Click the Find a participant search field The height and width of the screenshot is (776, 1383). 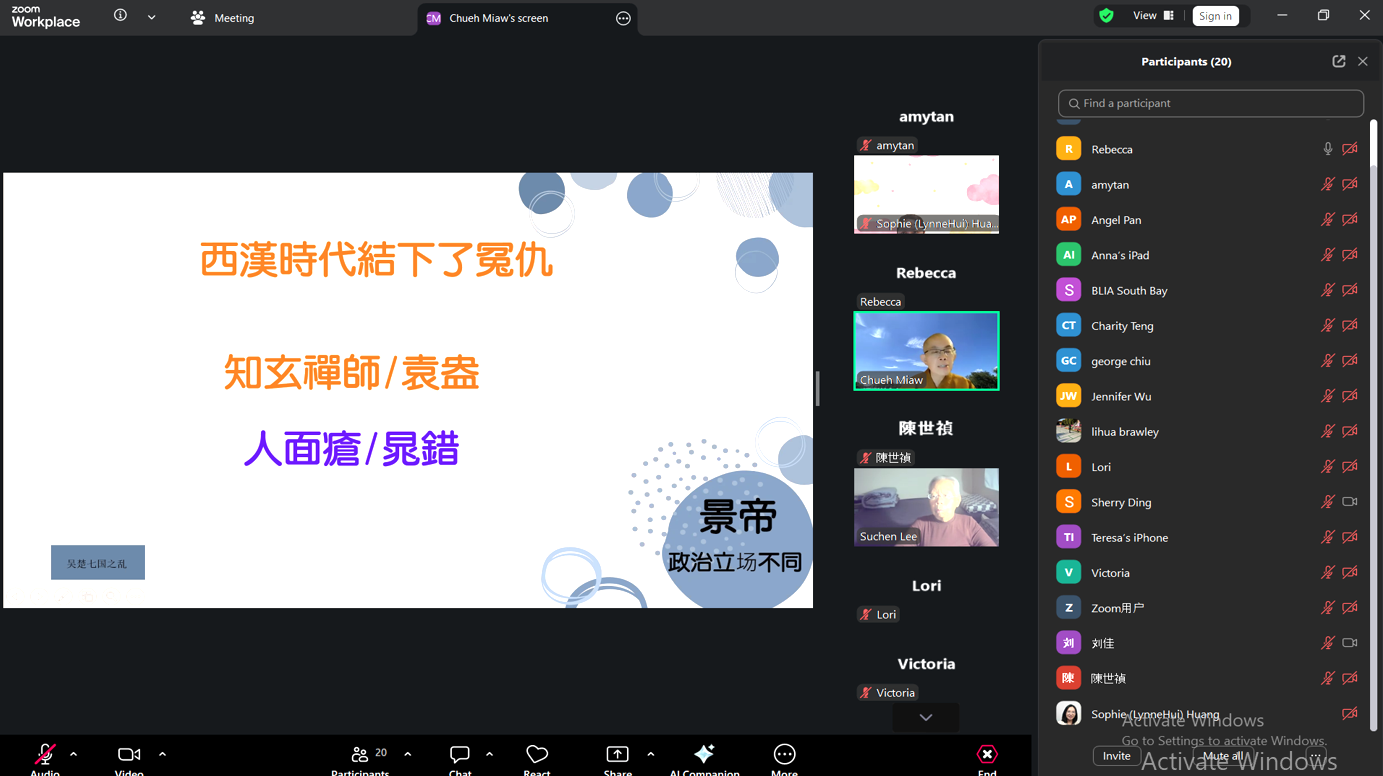click(x=1210, y=103)
